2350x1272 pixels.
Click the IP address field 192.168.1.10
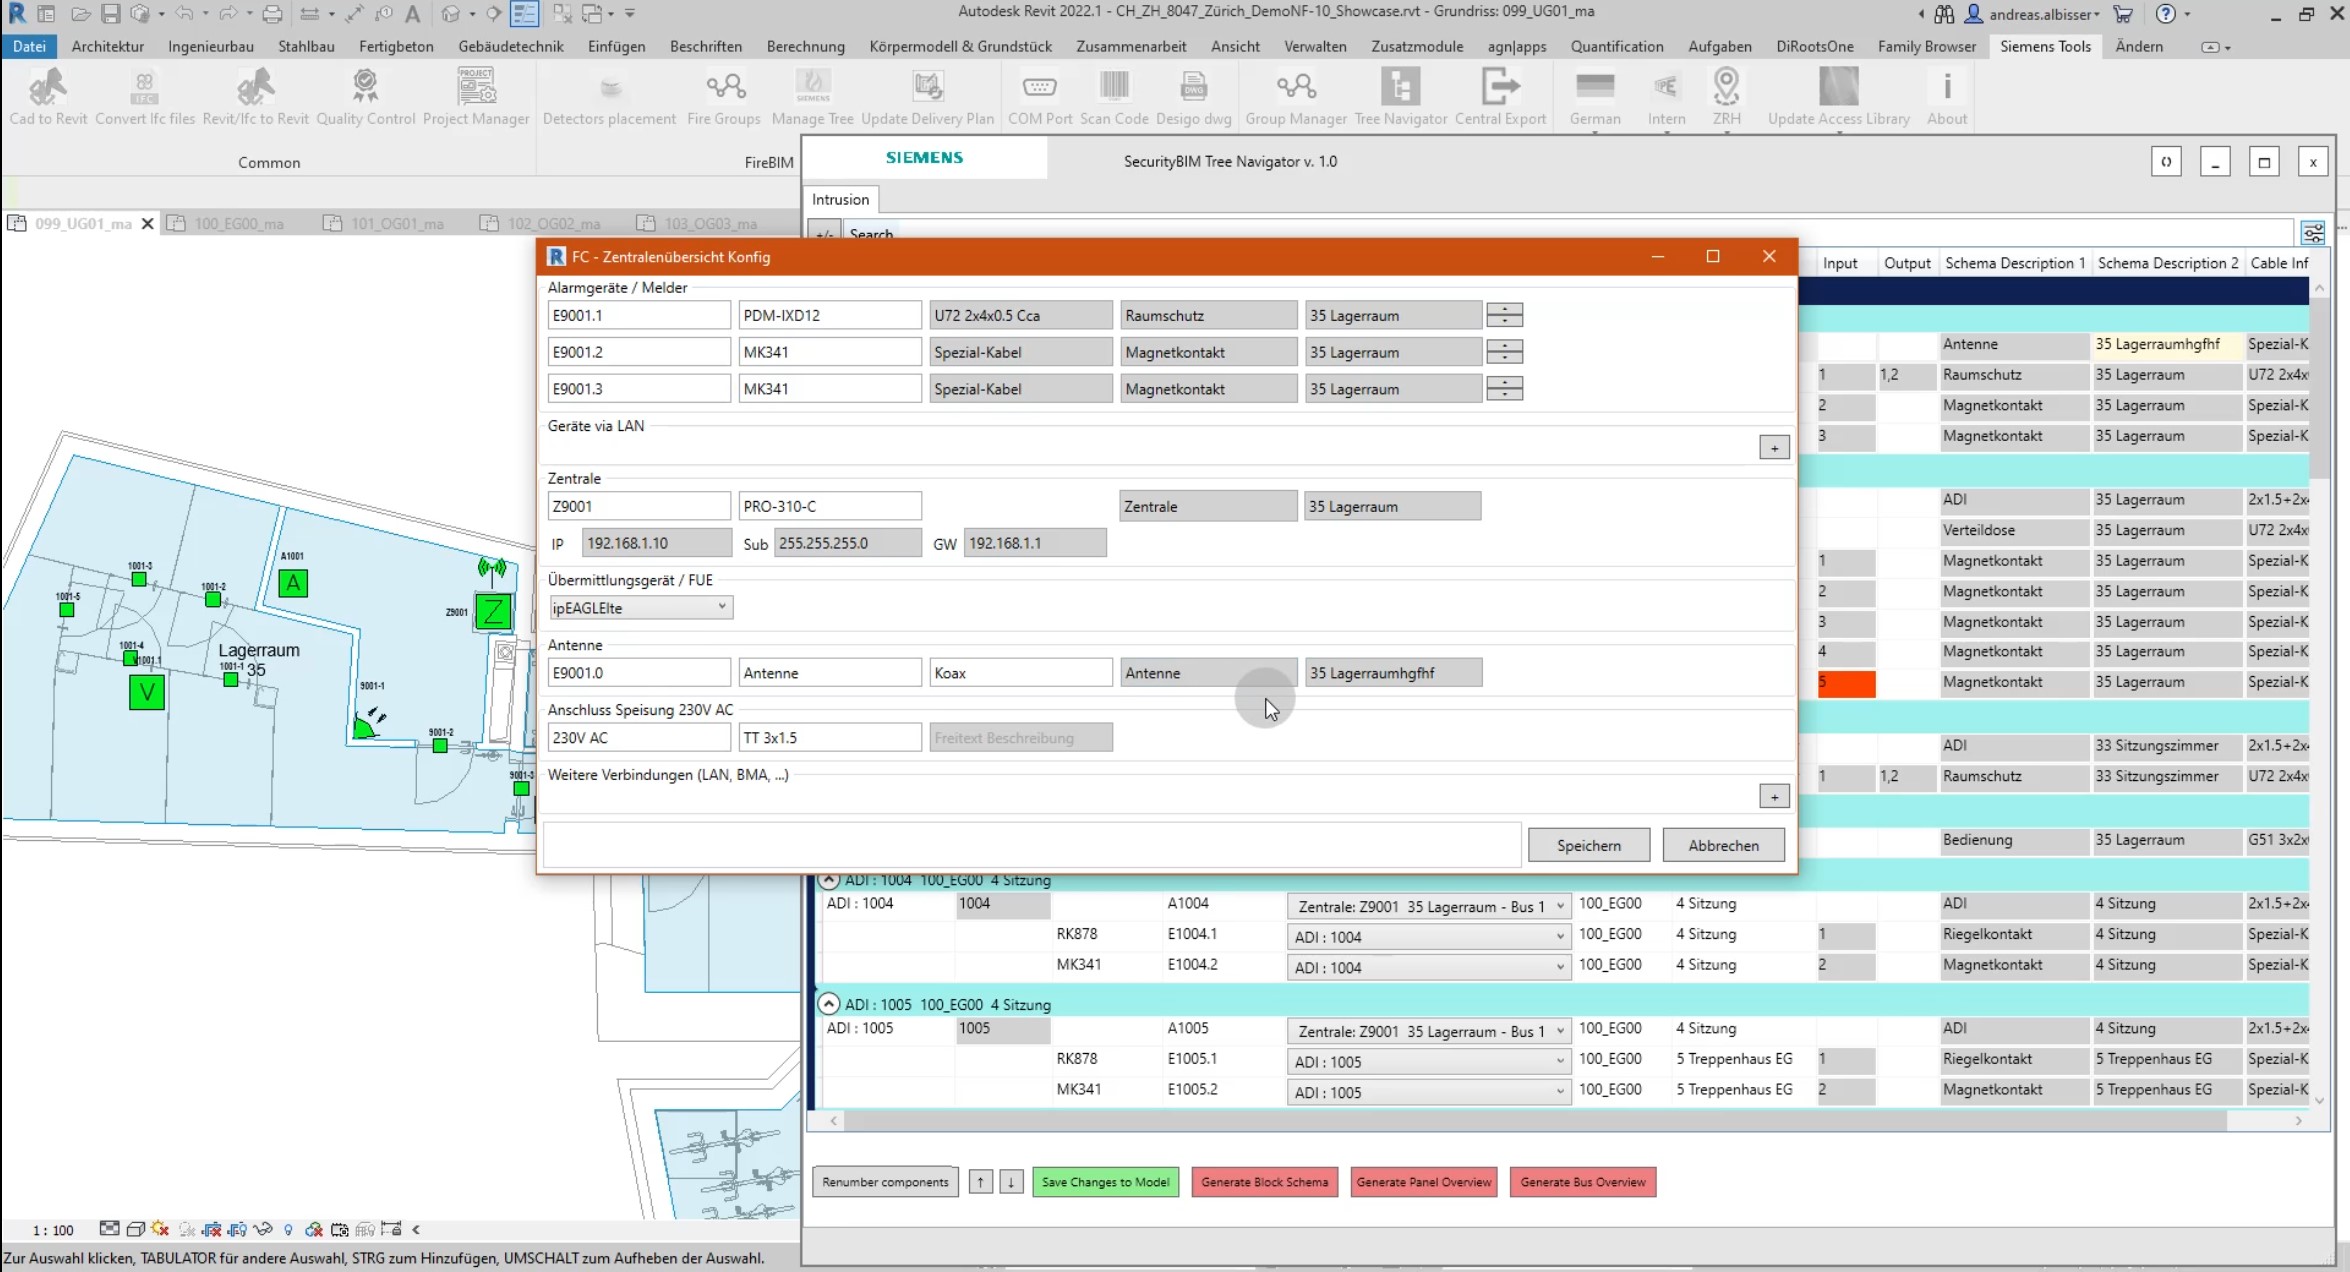click(656, 543)
